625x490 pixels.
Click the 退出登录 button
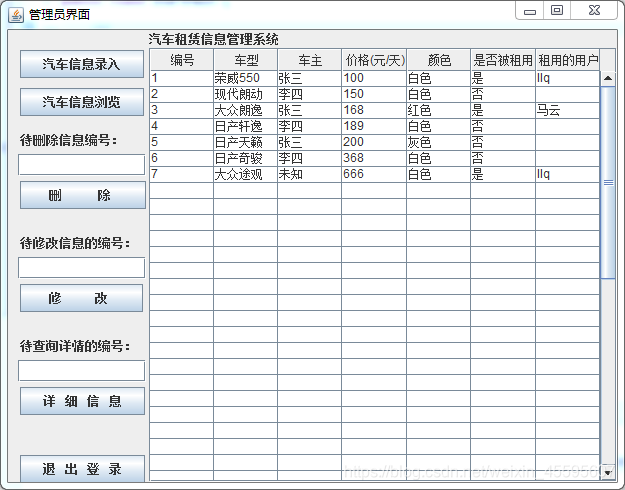82,469
